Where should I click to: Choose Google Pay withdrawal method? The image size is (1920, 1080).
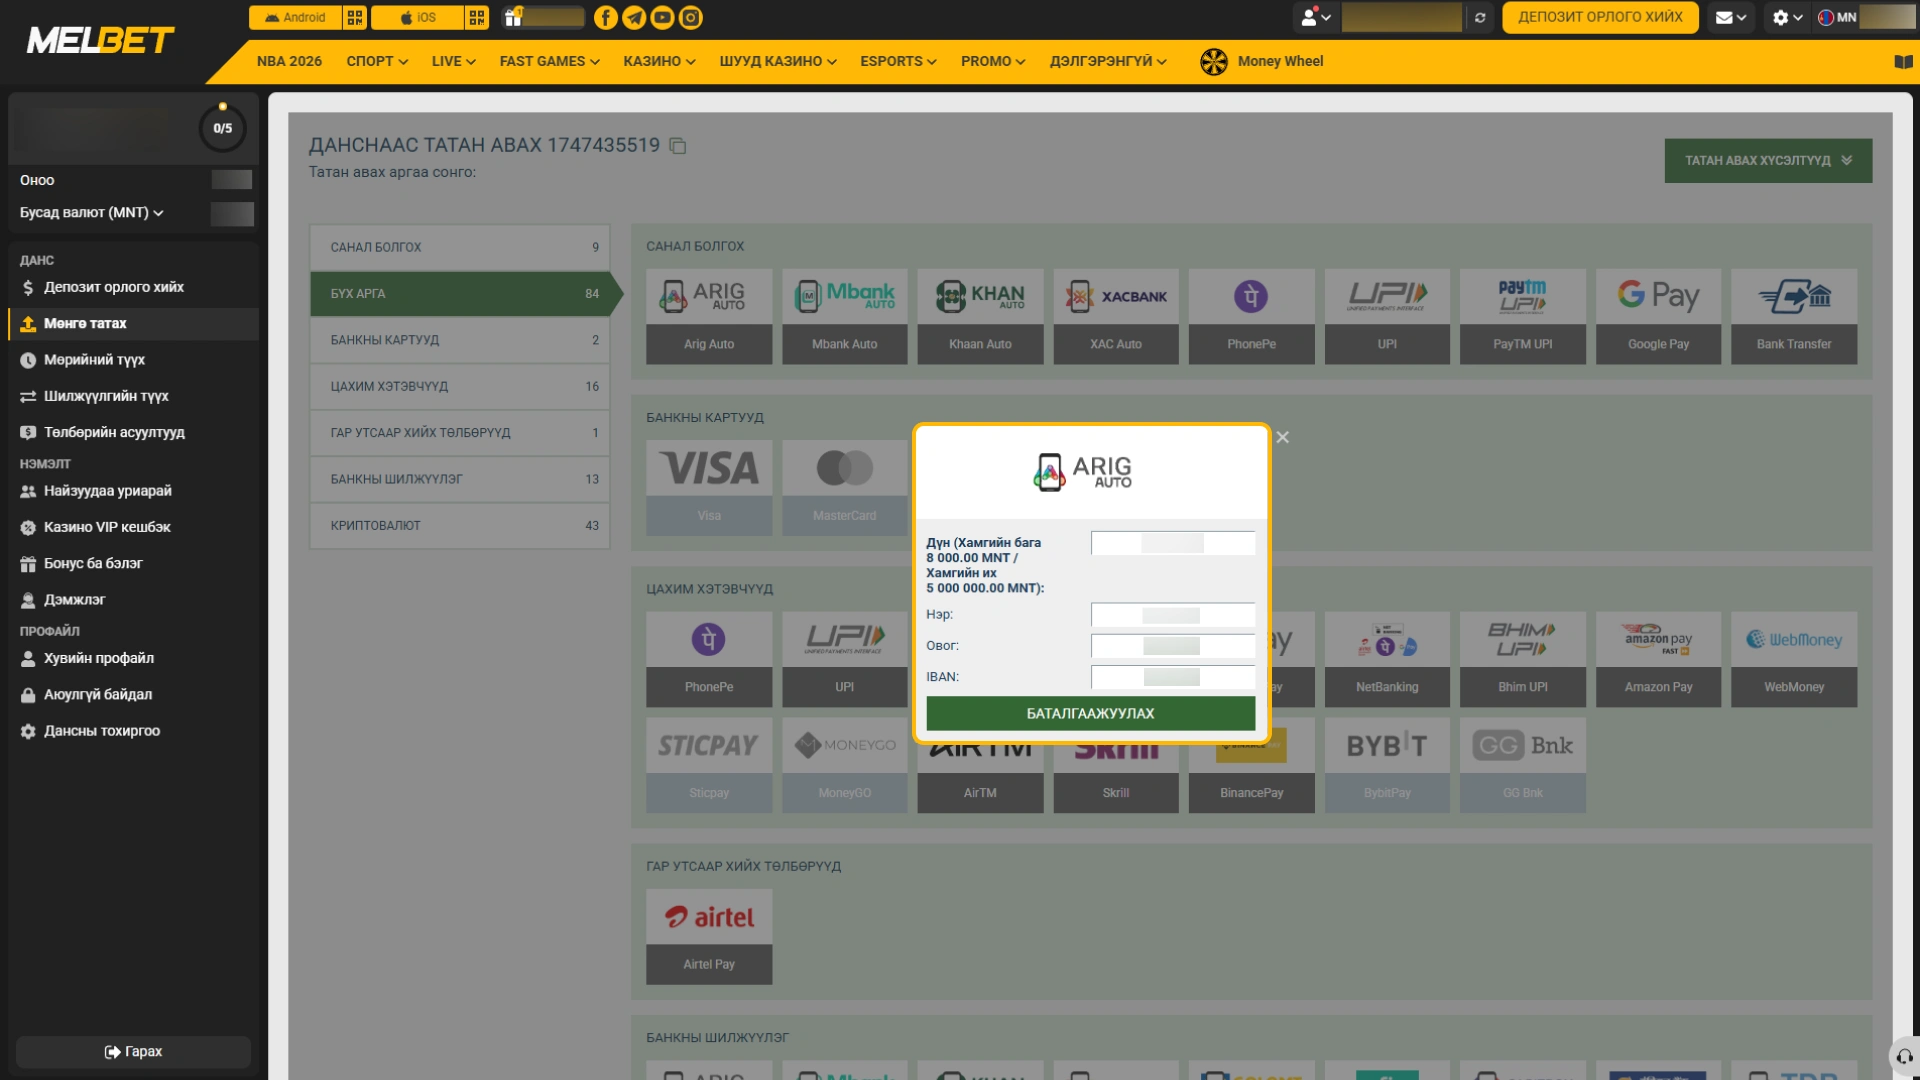pyautogui.click(x=1658, y=316)
